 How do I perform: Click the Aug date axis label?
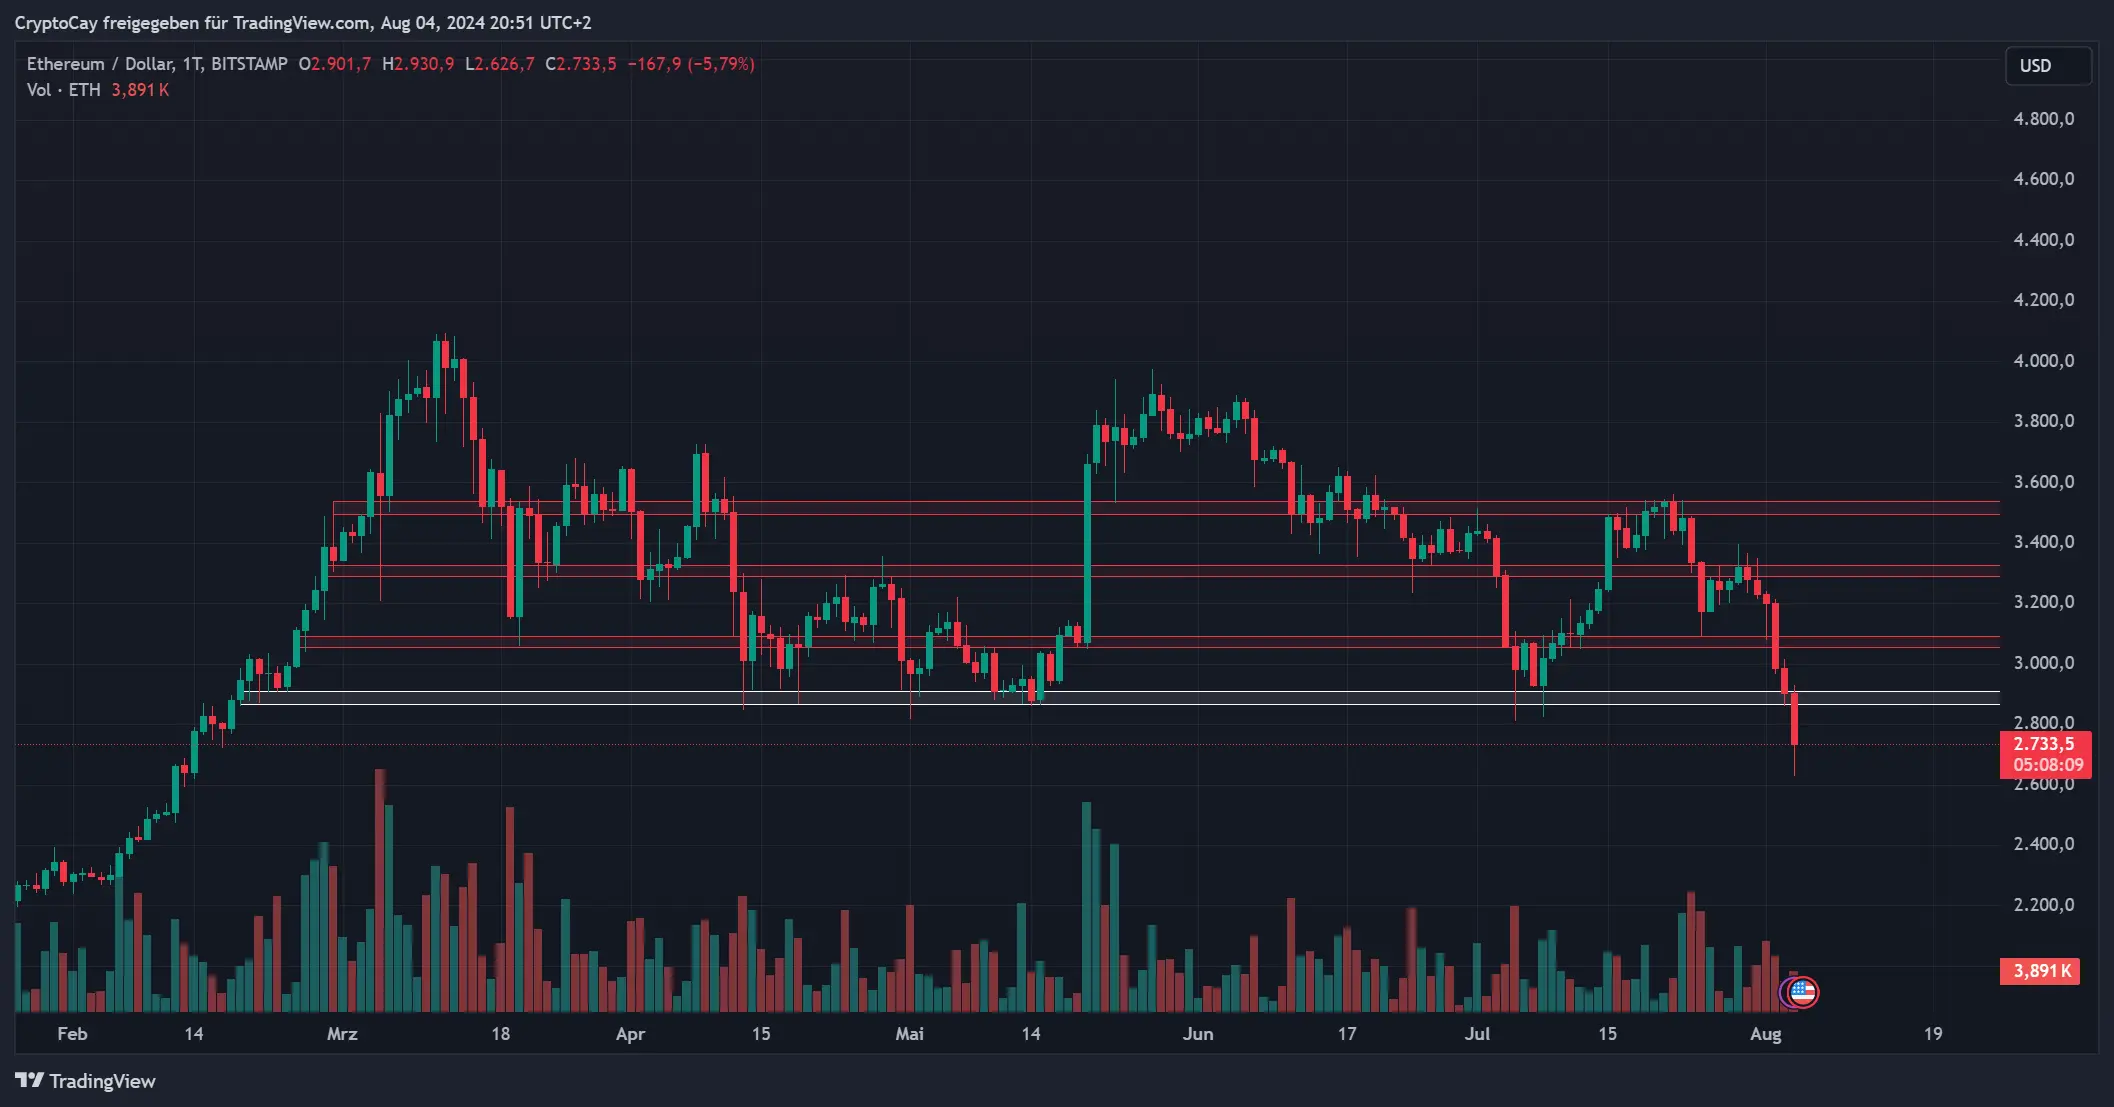[x=1765, y=1034]
